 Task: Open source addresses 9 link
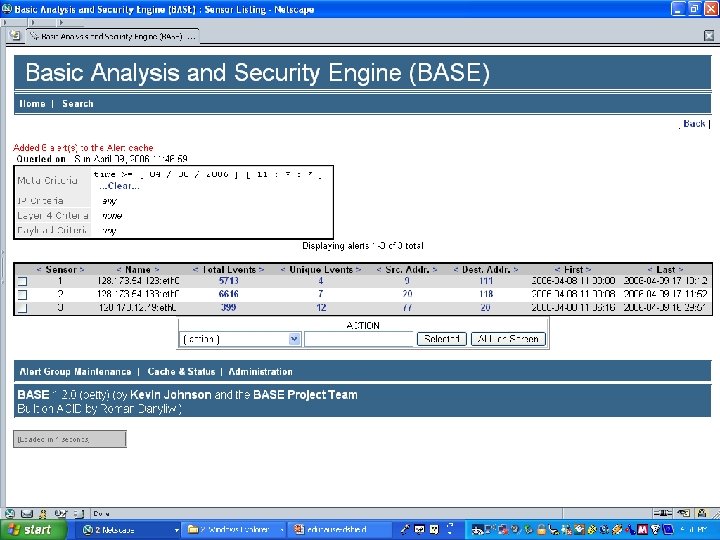[407, 281]
